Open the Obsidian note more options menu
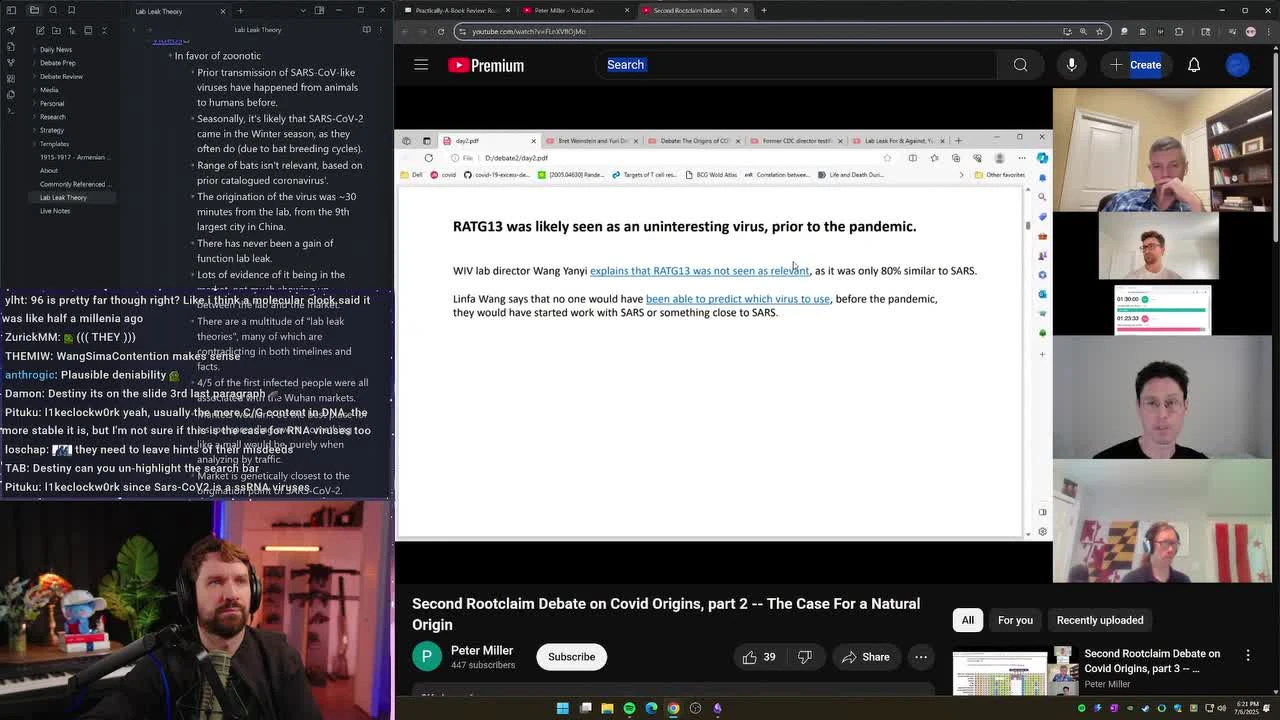The width and height of the screenshot is (1280, 720). pos(382,29)
